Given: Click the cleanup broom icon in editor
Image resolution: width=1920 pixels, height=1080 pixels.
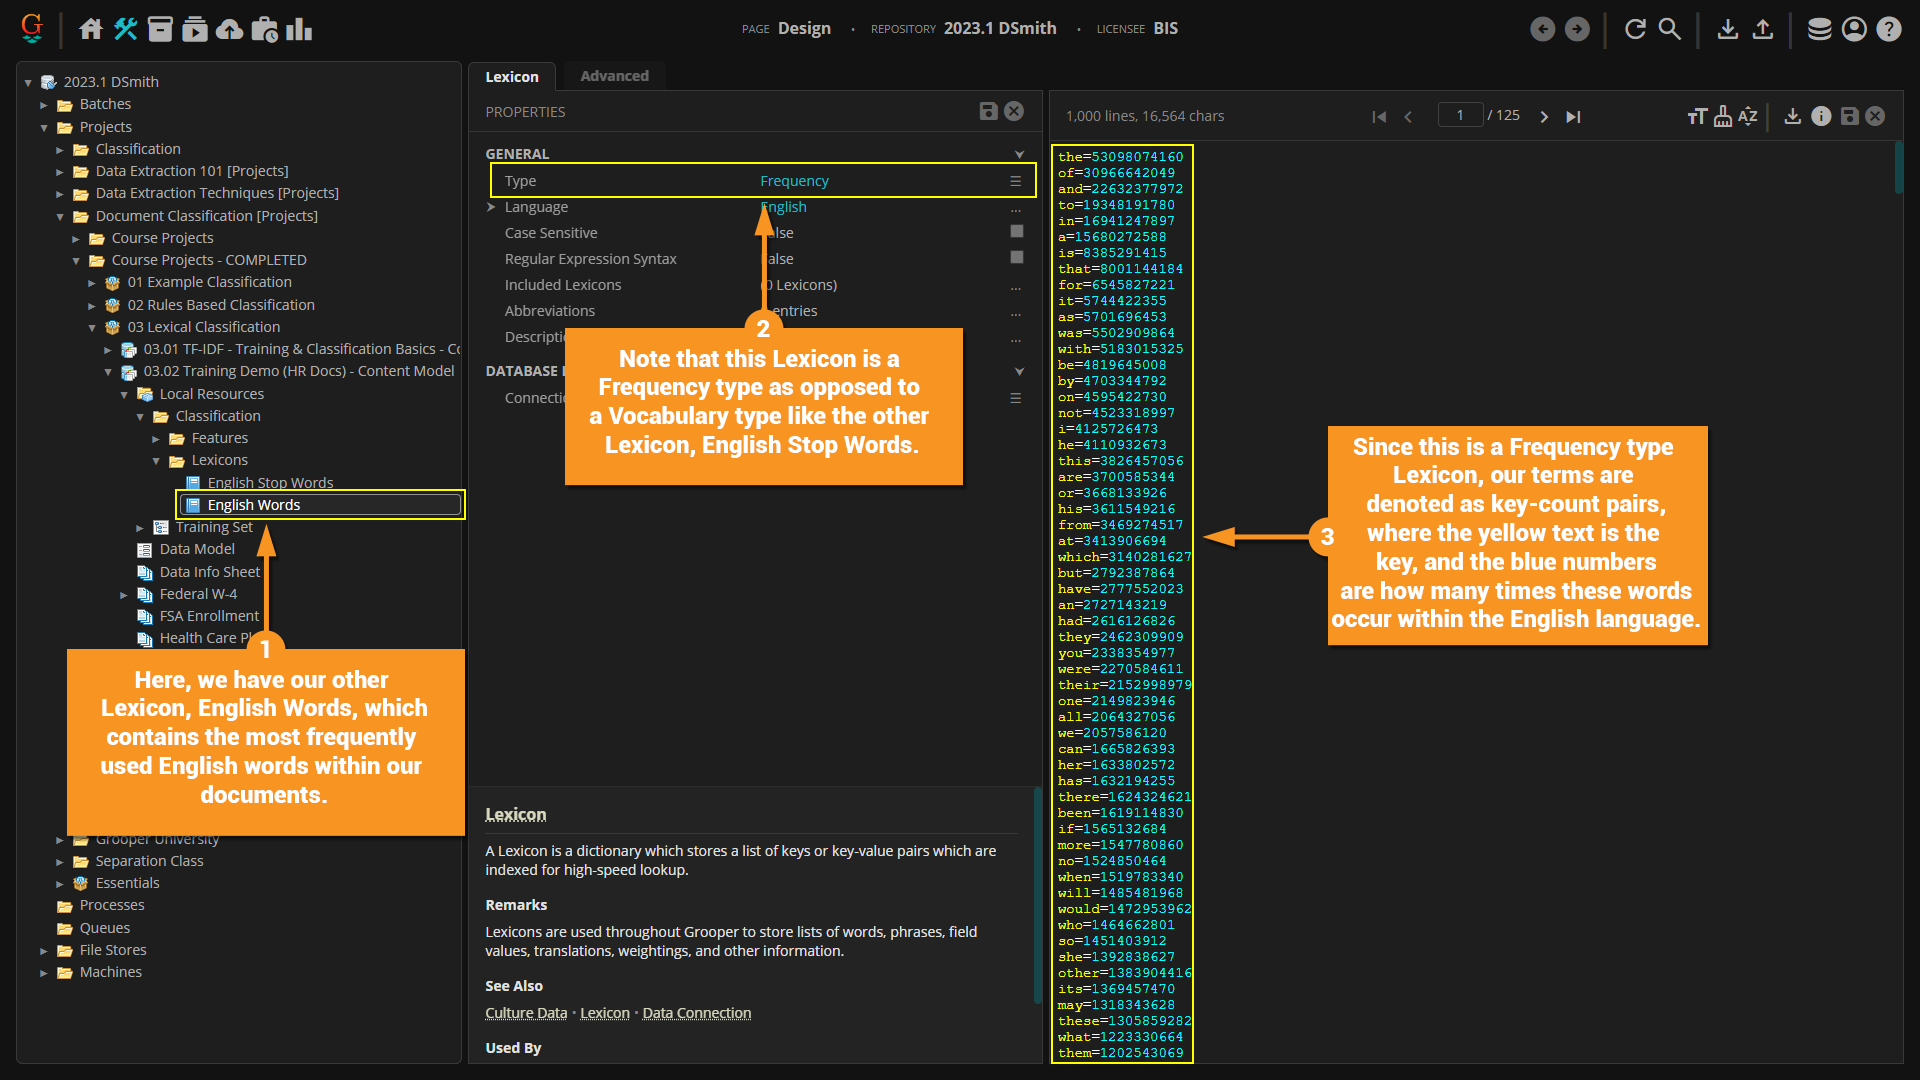Looking at the screenshot, I should click(x=1723, y=116).
